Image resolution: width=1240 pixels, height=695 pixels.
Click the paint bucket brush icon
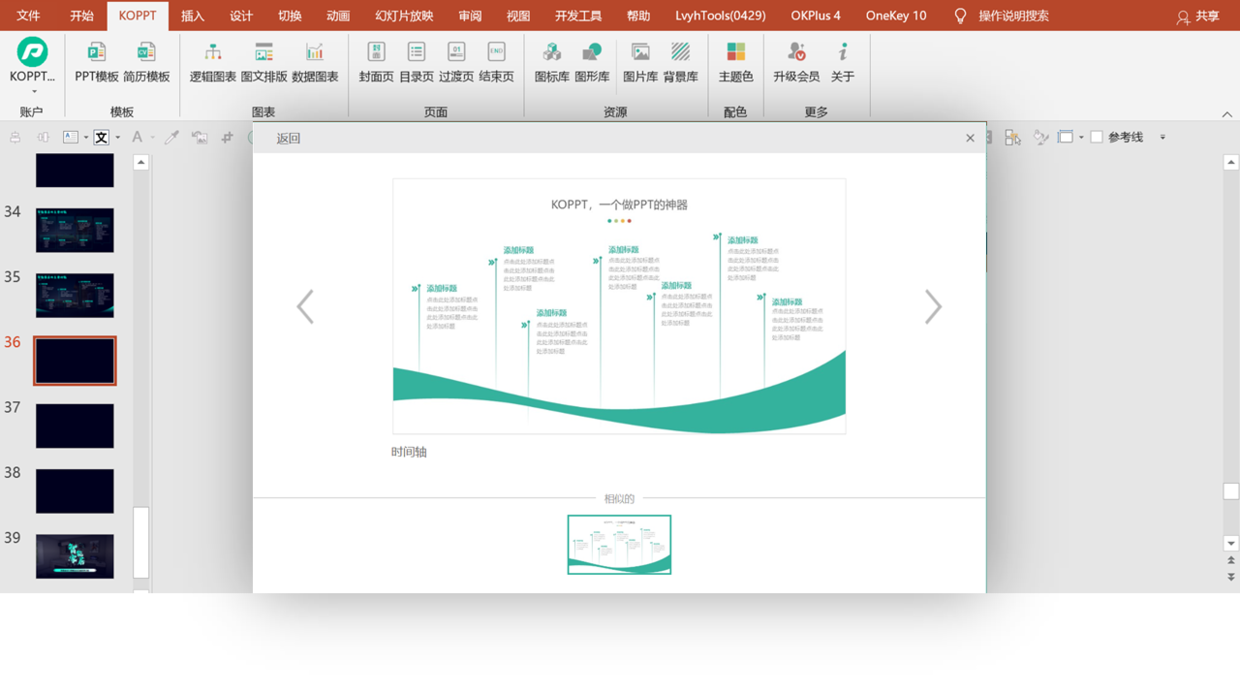pyautogui.click(x=1041, y=137)
